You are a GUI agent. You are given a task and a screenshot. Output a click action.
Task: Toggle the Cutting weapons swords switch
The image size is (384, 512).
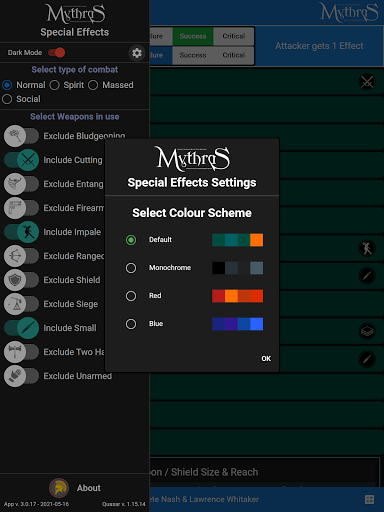21,160
